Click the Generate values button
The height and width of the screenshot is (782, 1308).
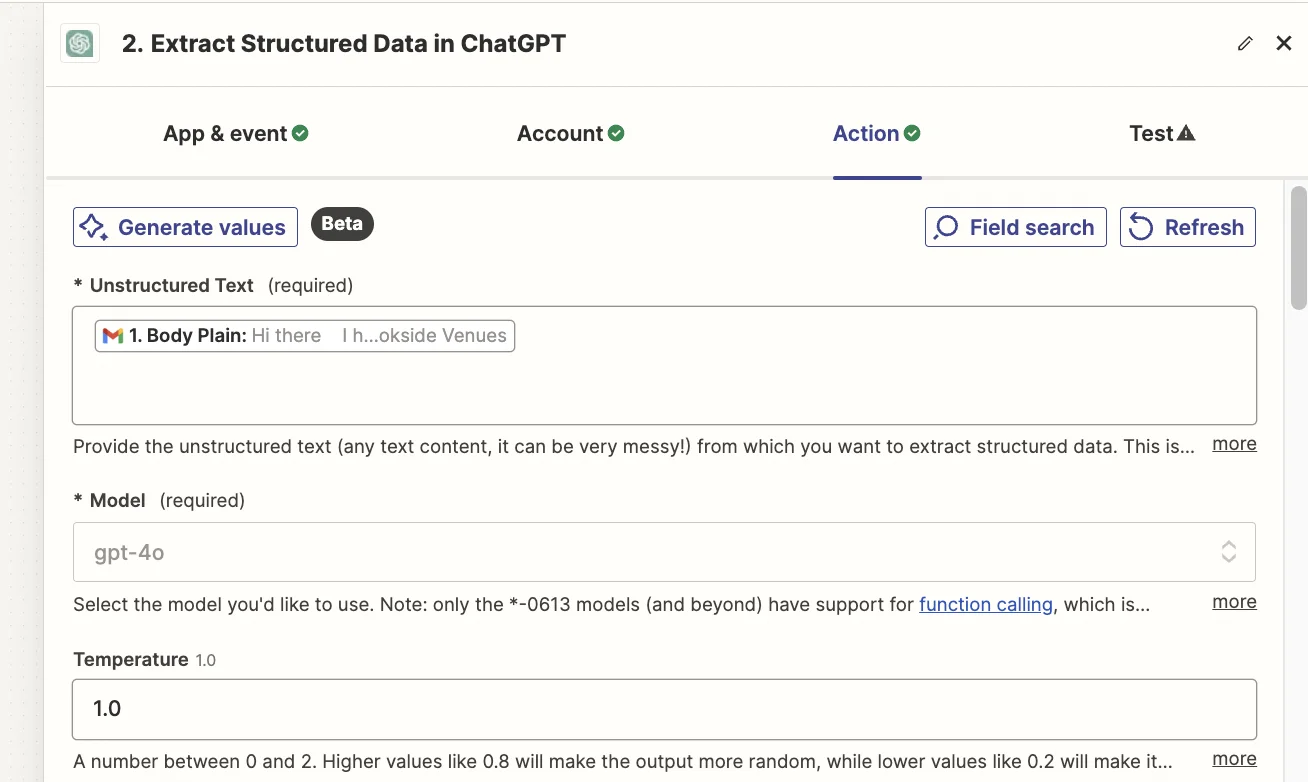pos(185,227)
